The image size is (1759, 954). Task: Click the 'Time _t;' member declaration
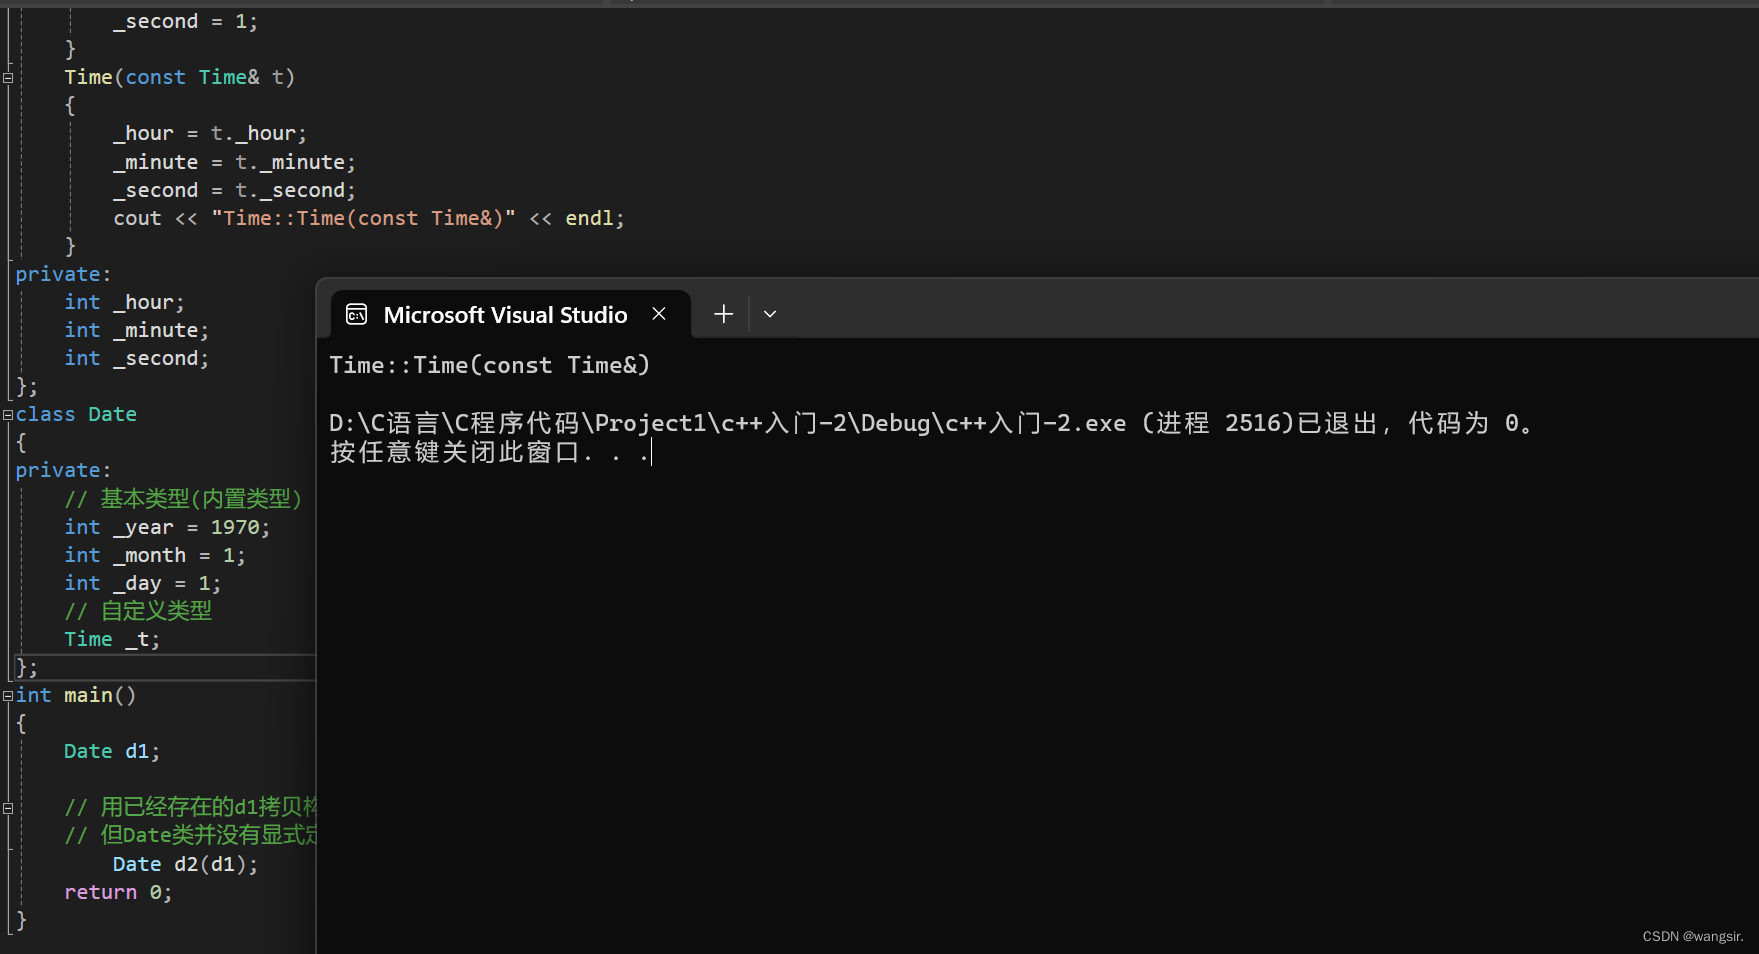[112, 639]
